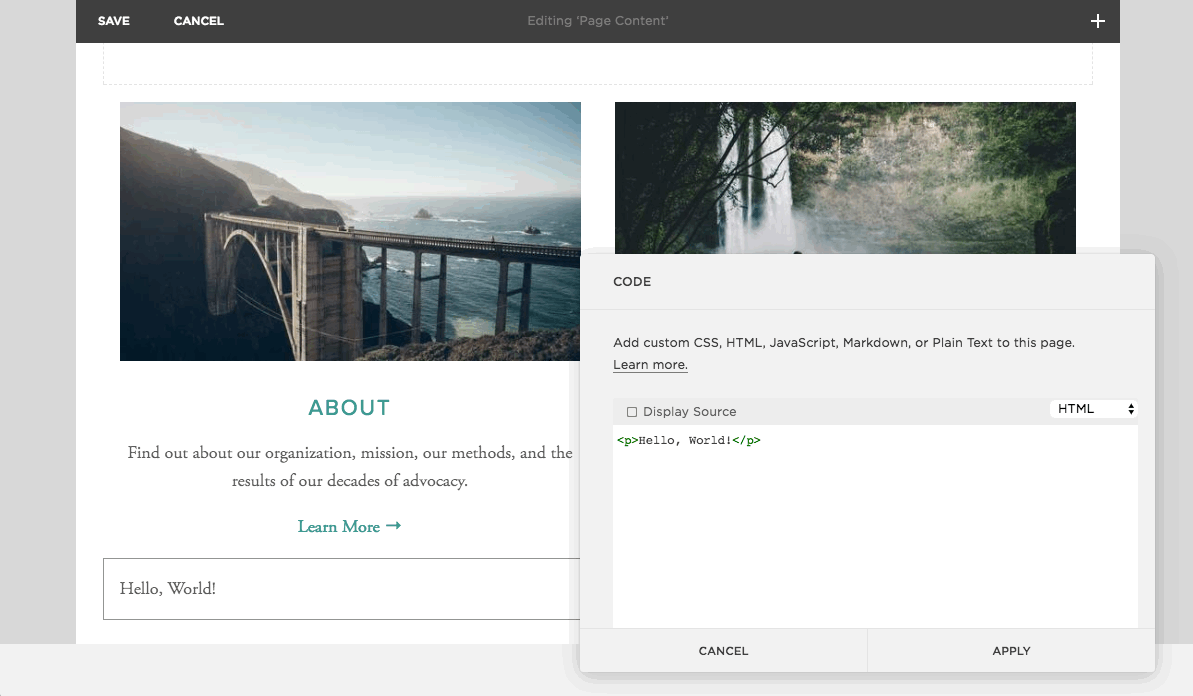Apply the code block changes
The image size is (1193, 696).
pyautogui.click(x=1011, y=651)
